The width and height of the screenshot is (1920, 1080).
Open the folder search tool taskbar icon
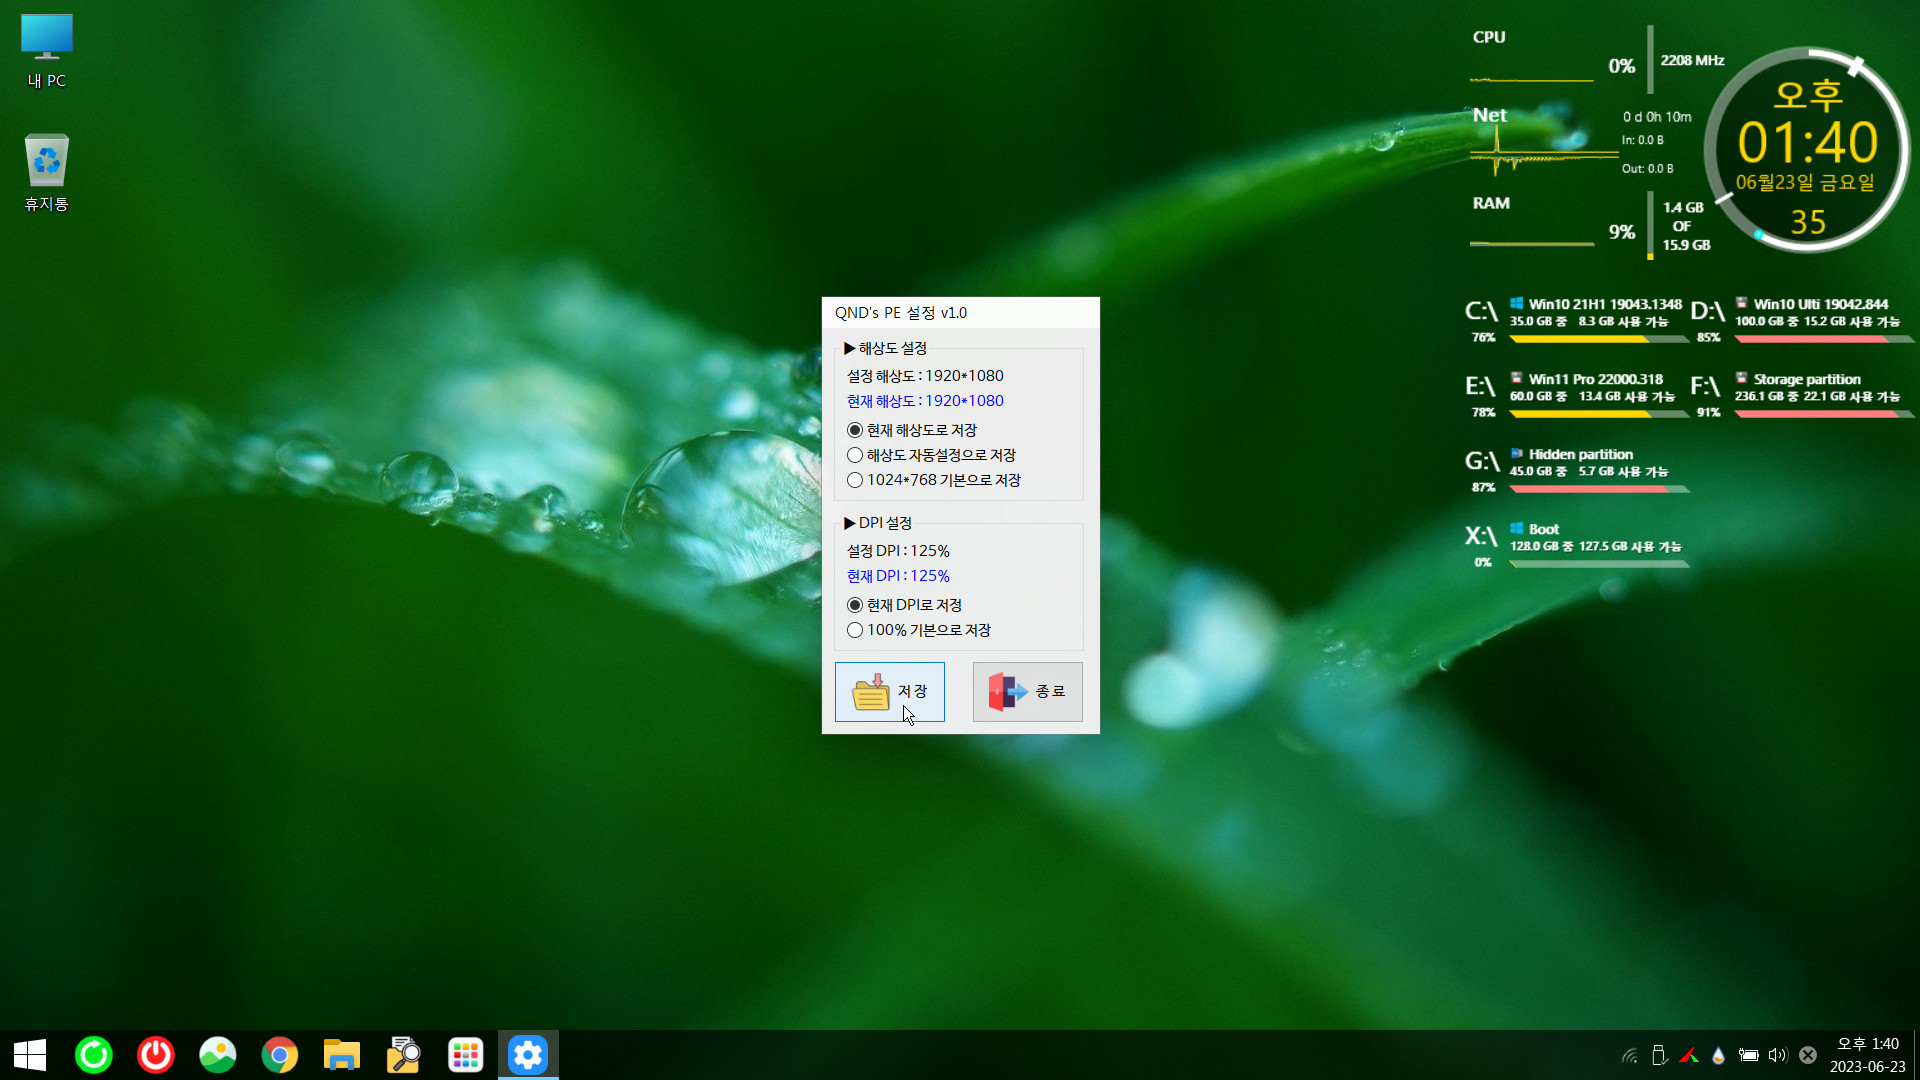tap(404, 1055)
